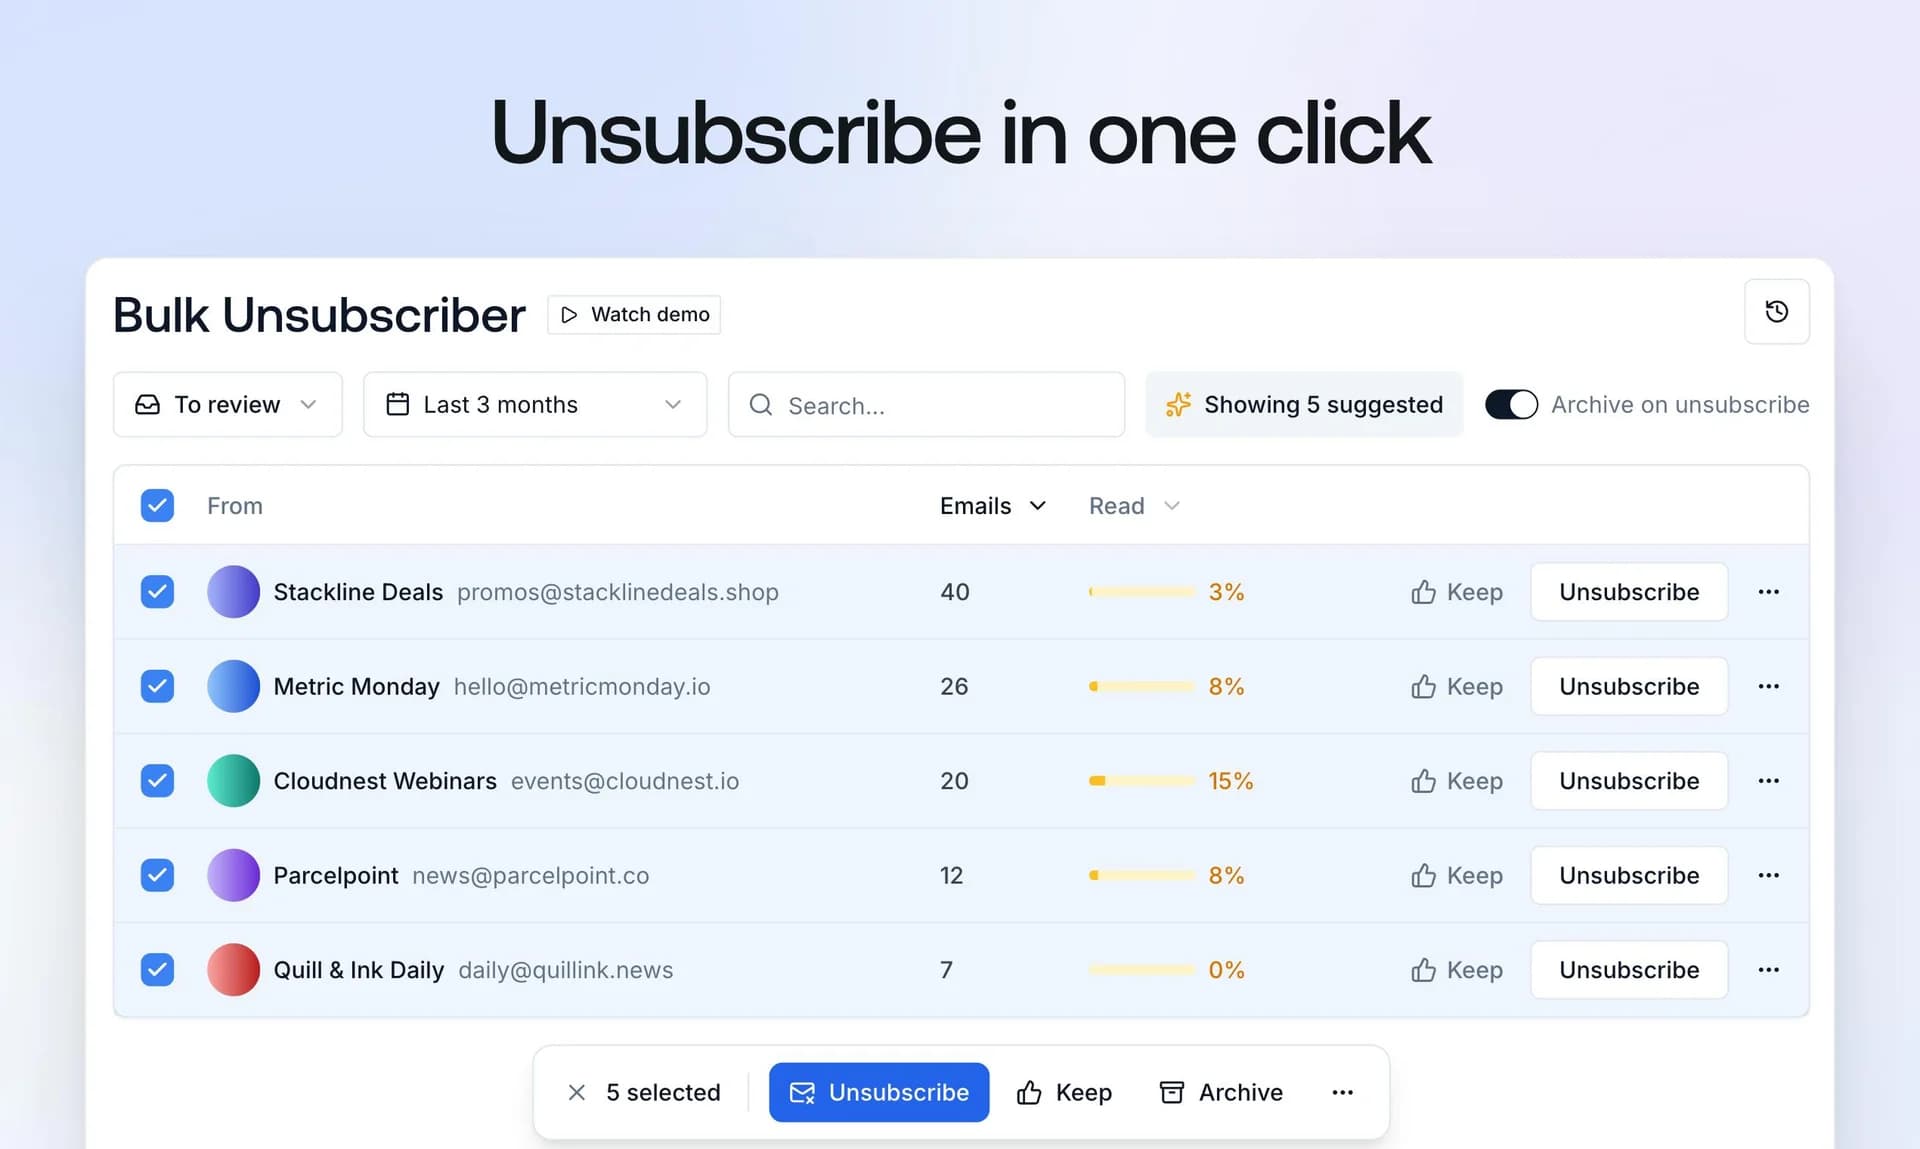Click the Archive icon in bottom bar
Screen dimensions: 1920x1149
coord(1171,1092)
